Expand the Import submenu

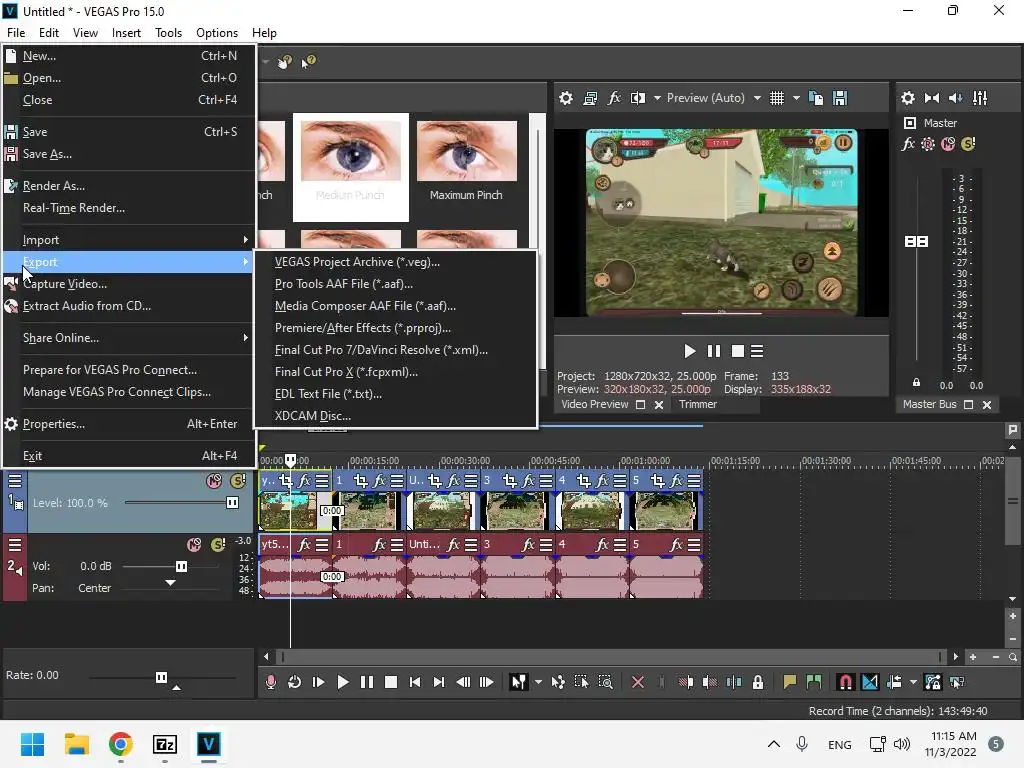coord(128,240)
